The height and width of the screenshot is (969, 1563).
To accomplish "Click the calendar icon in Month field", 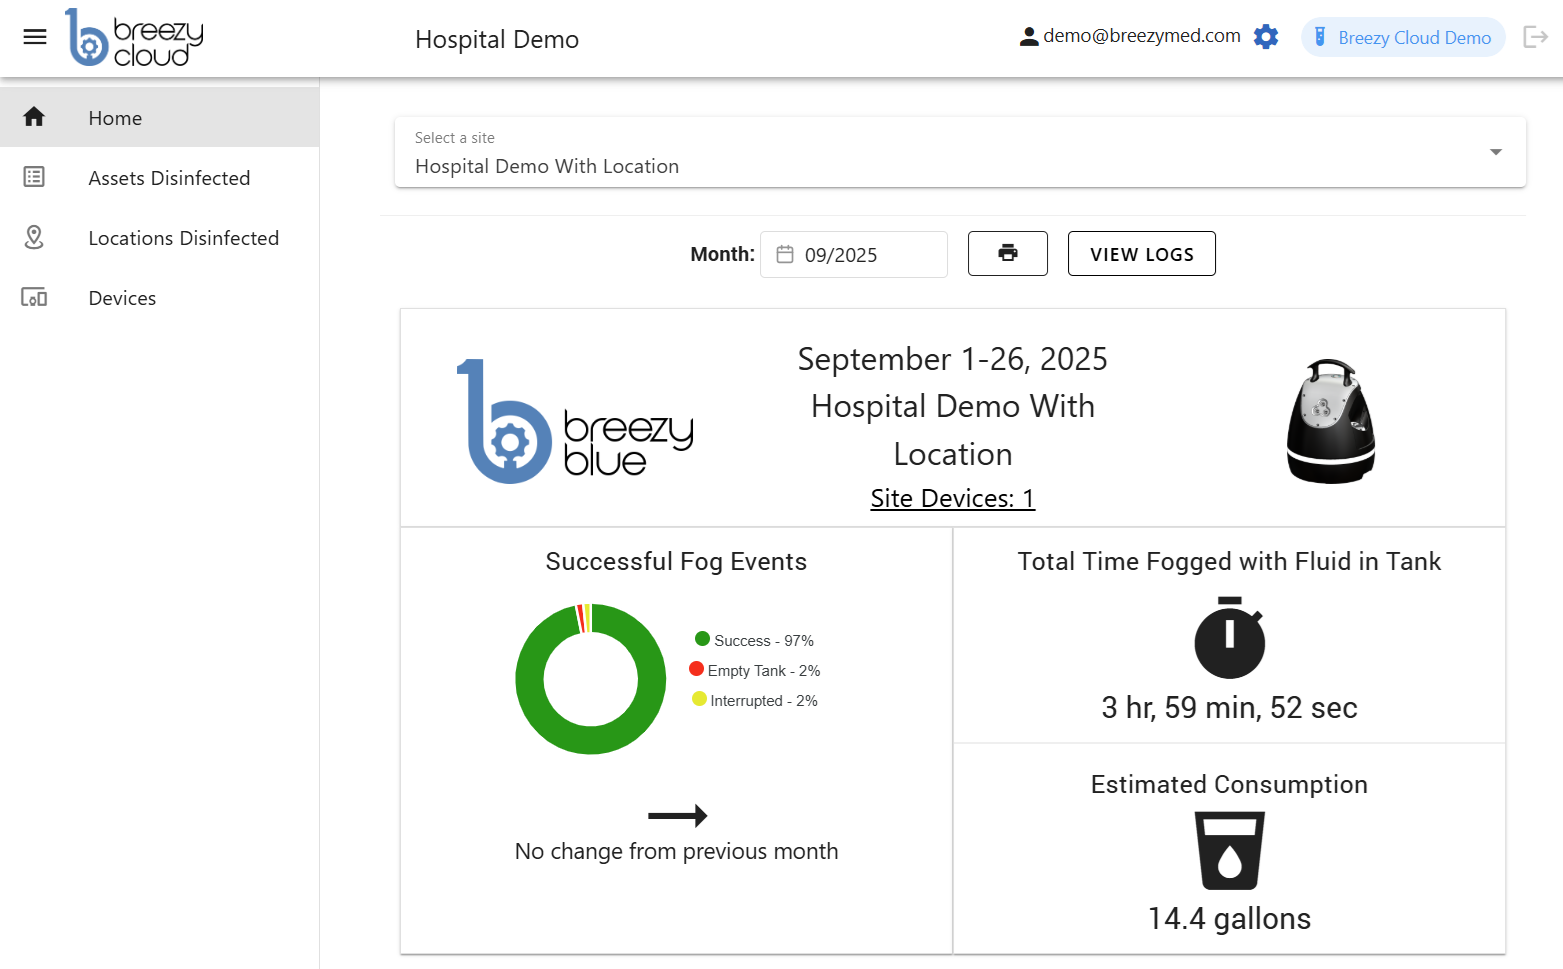I will point(785,255).
